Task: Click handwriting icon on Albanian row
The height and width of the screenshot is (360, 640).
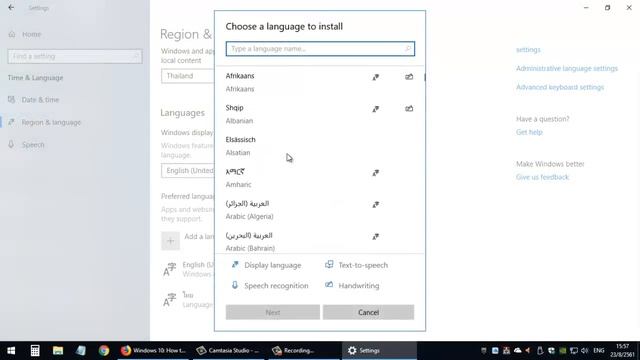Action: pos(409,109)
